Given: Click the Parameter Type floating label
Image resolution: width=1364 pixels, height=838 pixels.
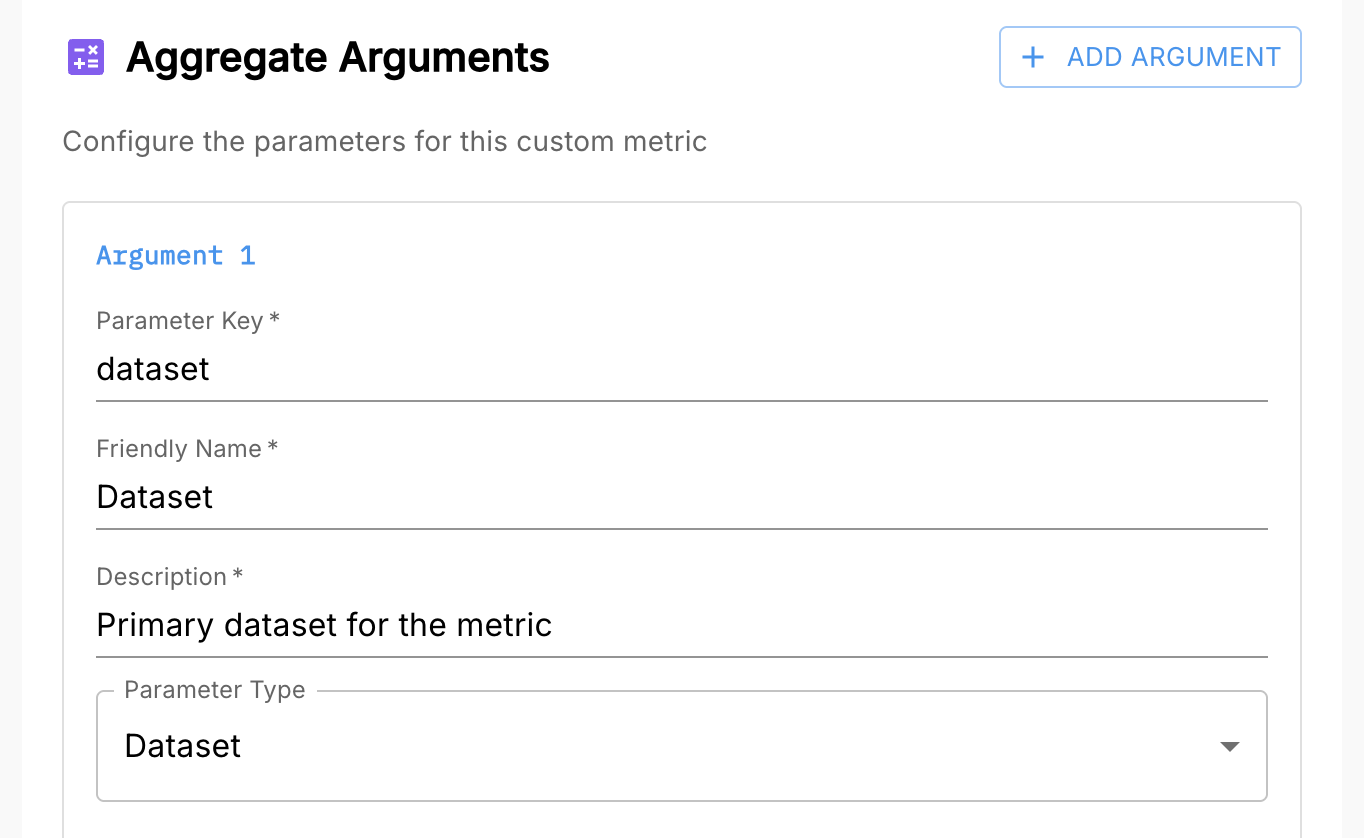Looking at the screenshot, I should pos(214,690).
